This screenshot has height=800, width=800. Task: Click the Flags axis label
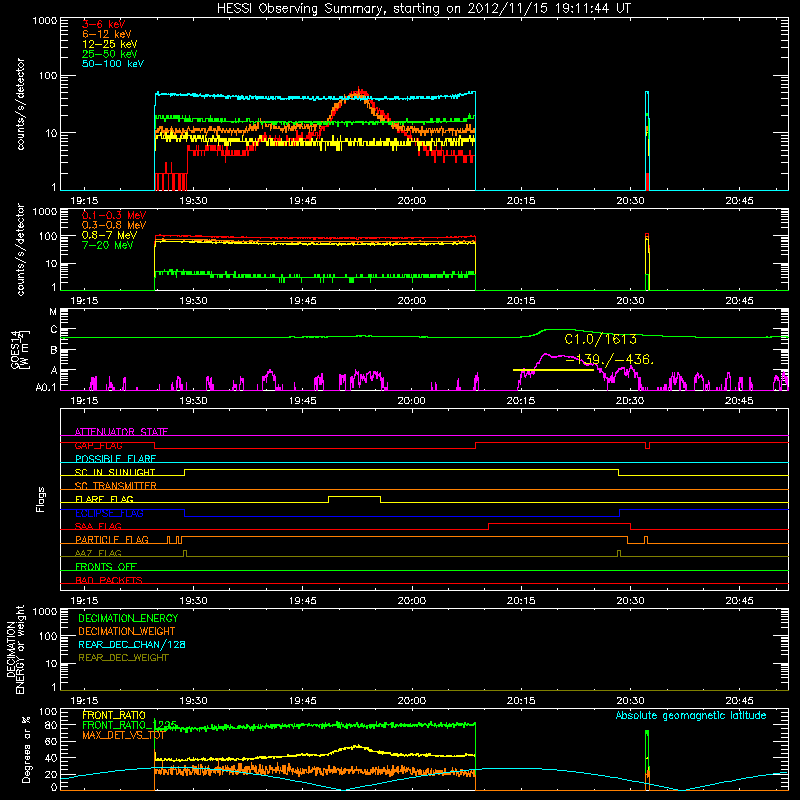pyautogui.click(x=41, y=499)
